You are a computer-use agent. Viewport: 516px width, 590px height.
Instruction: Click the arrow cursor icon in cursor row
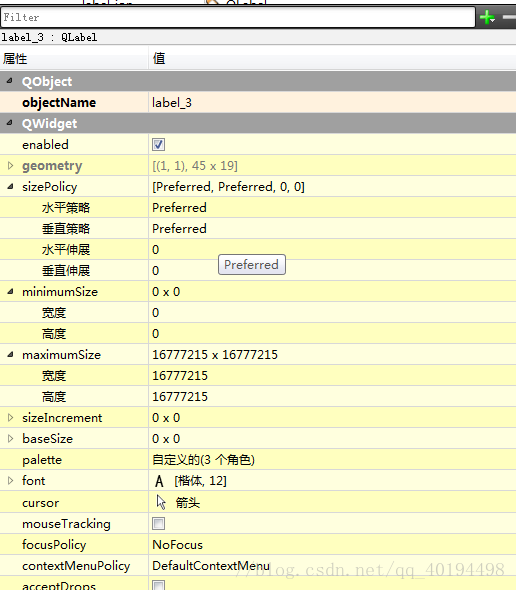point(161,502)
